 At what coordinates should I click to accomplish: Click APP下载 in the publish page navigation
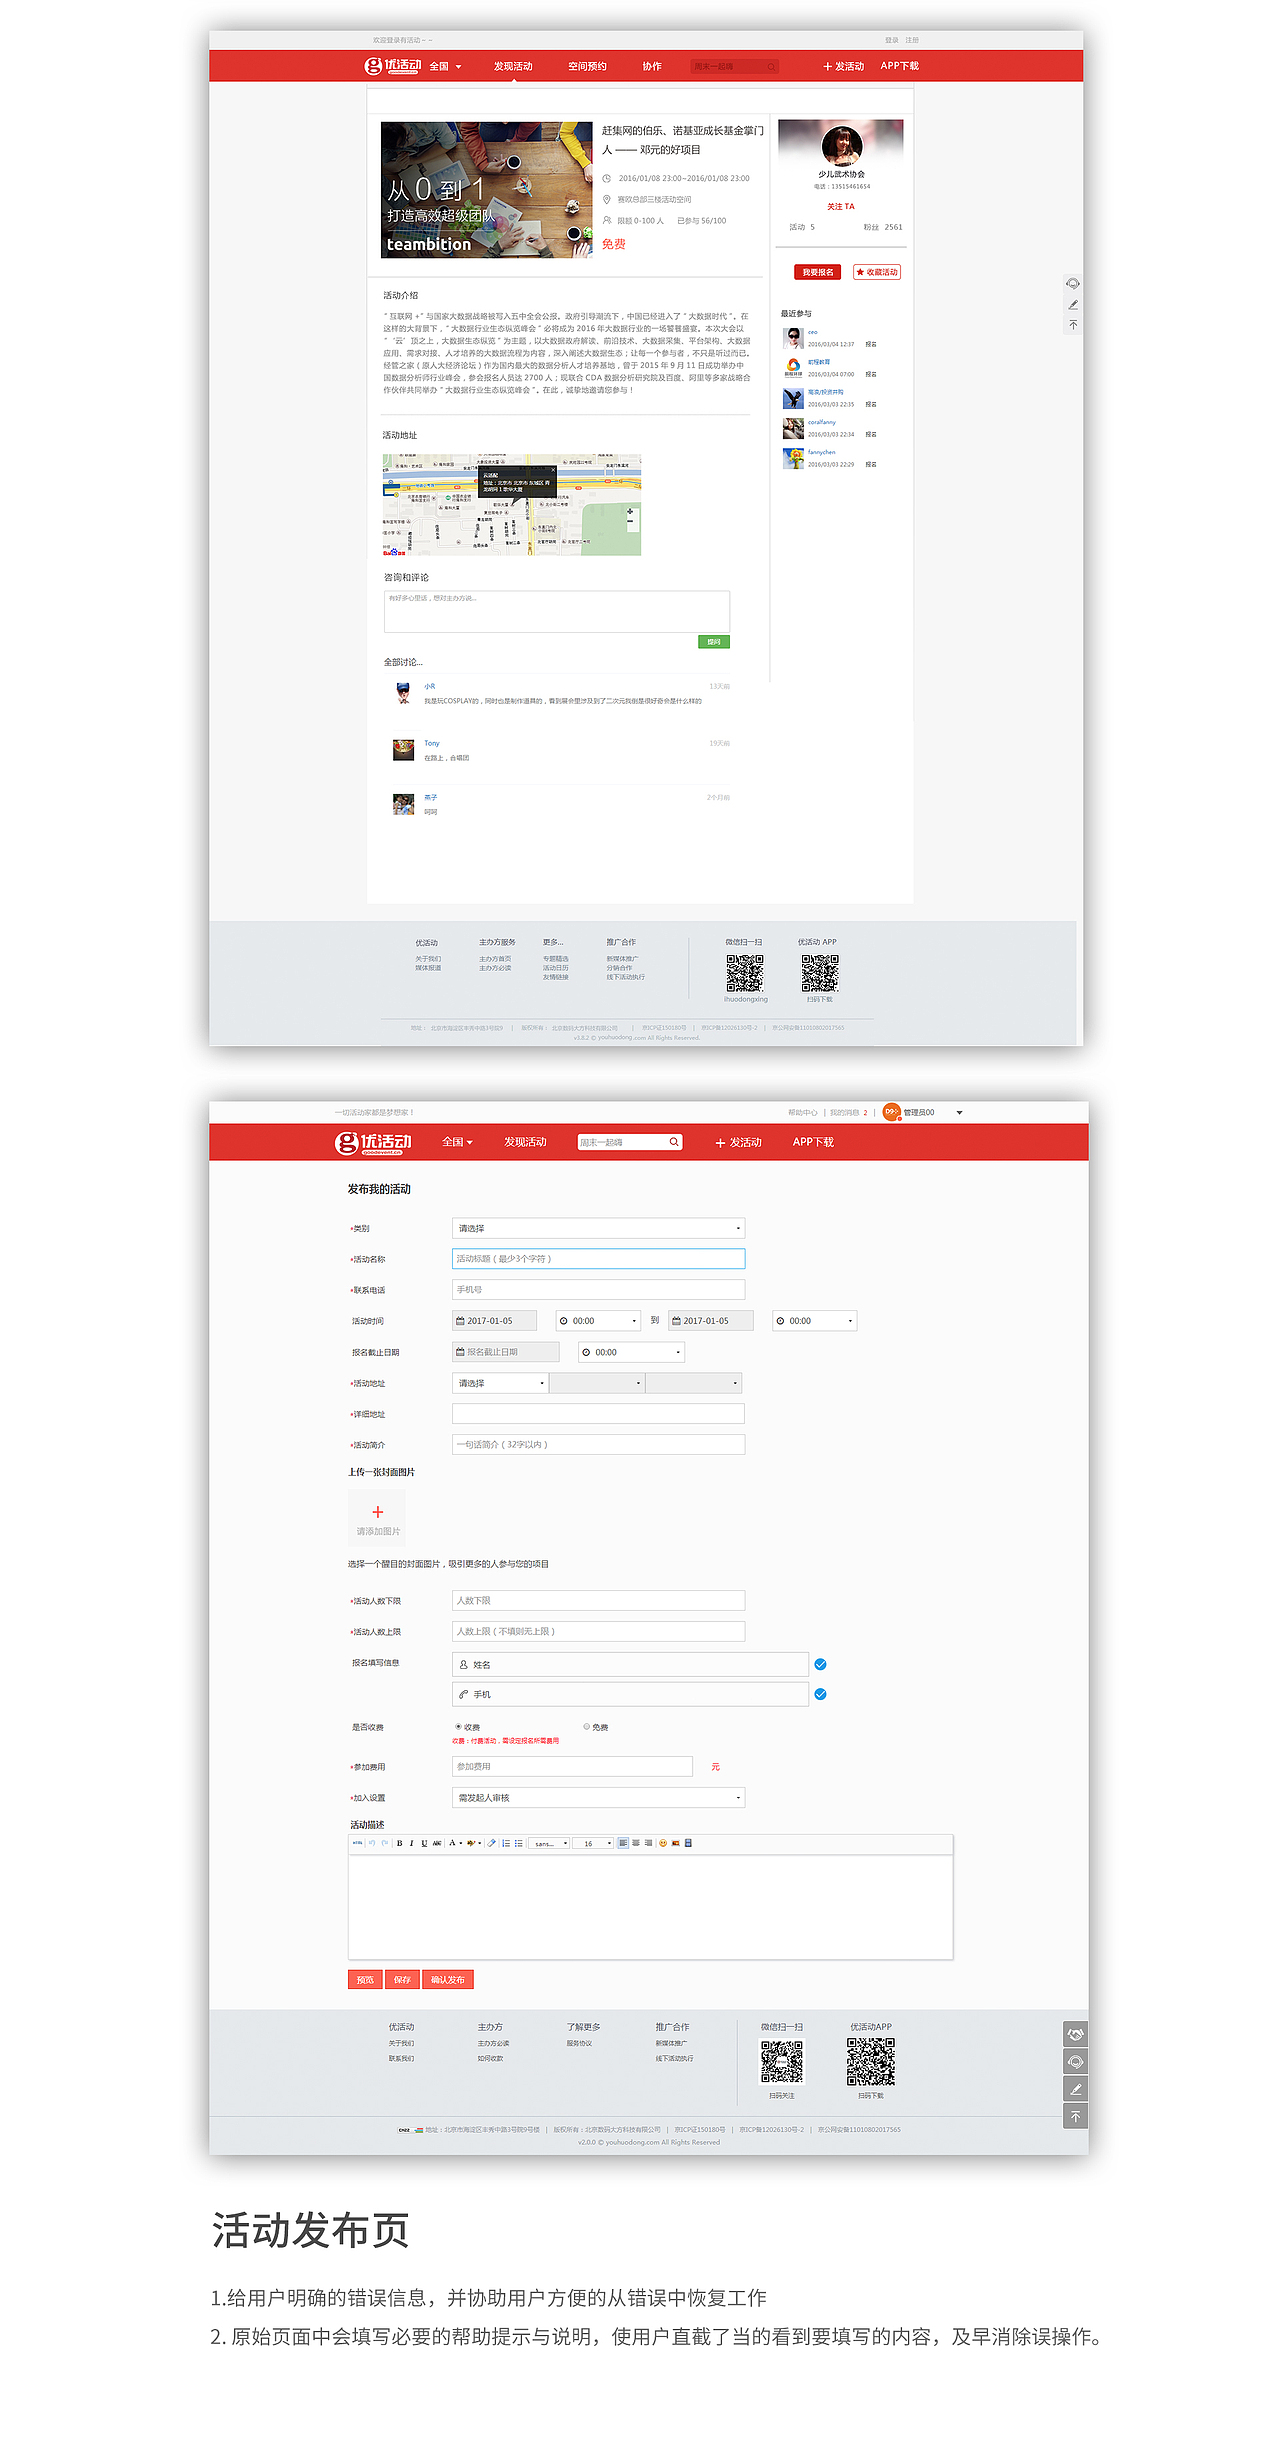[813, 1142]
